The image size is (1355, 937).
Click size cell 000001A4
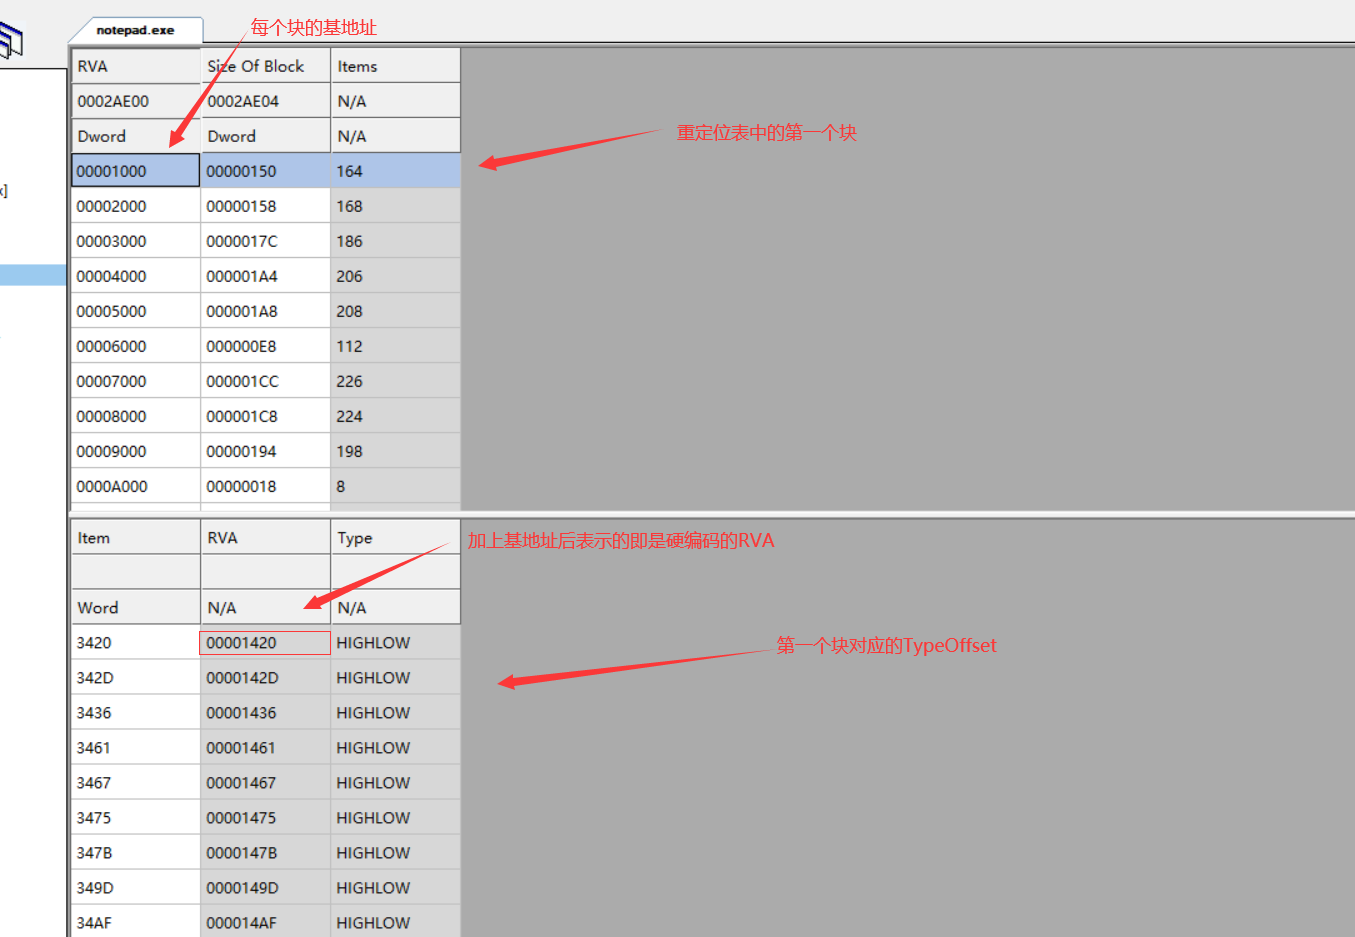point(266,276)
